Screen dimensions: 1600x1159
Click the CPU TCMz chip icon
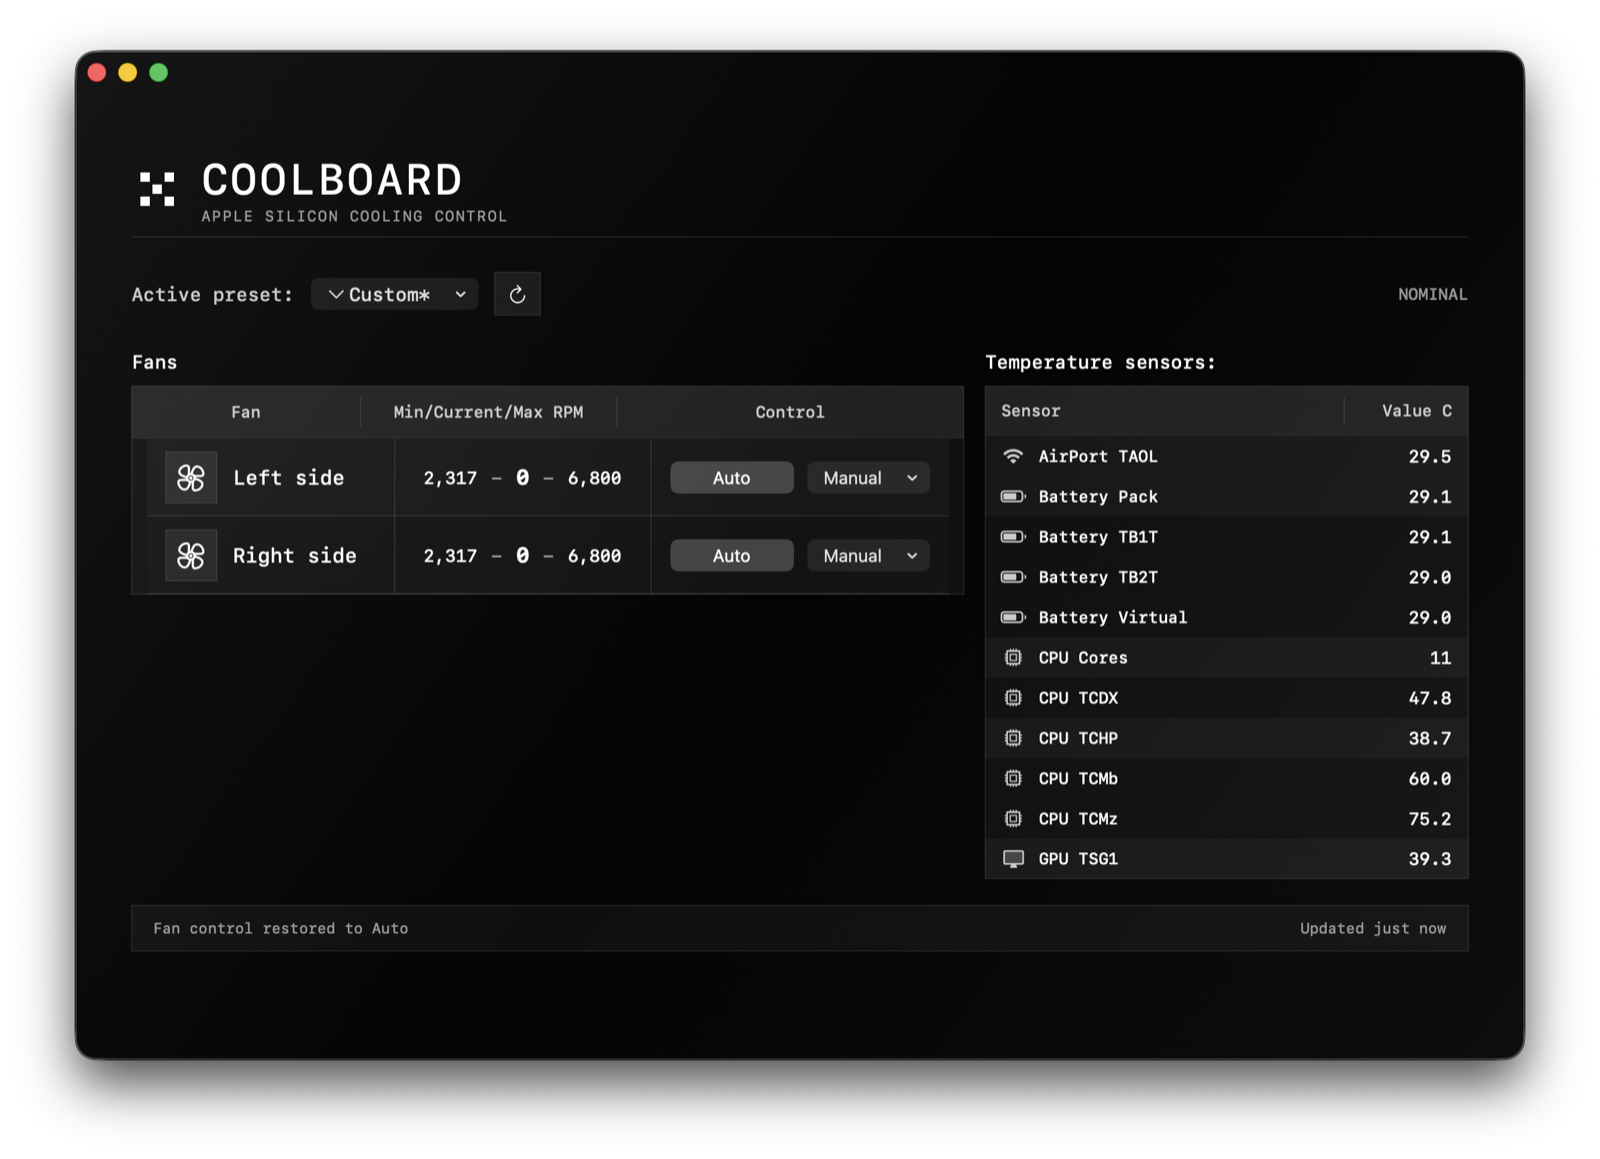[1013, 818]
